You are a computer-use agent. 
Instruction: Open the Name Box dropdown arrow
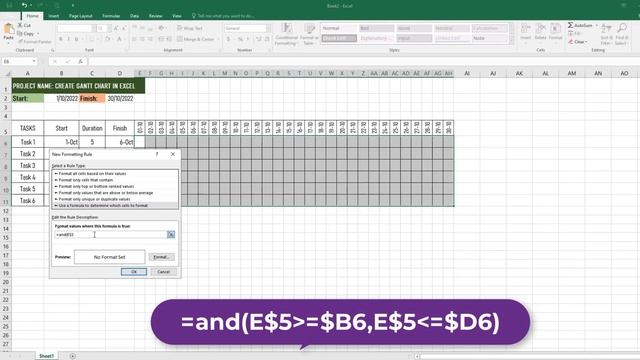coord(34,61)
